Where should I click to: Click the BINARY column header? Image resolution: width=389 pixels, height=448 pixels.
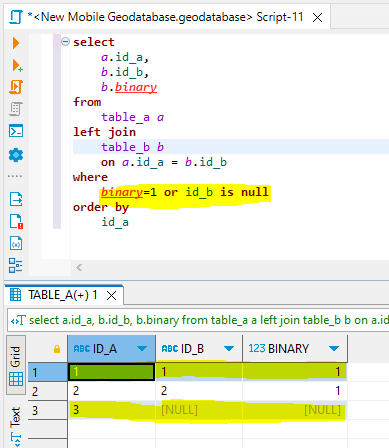(x=295, y=349)
